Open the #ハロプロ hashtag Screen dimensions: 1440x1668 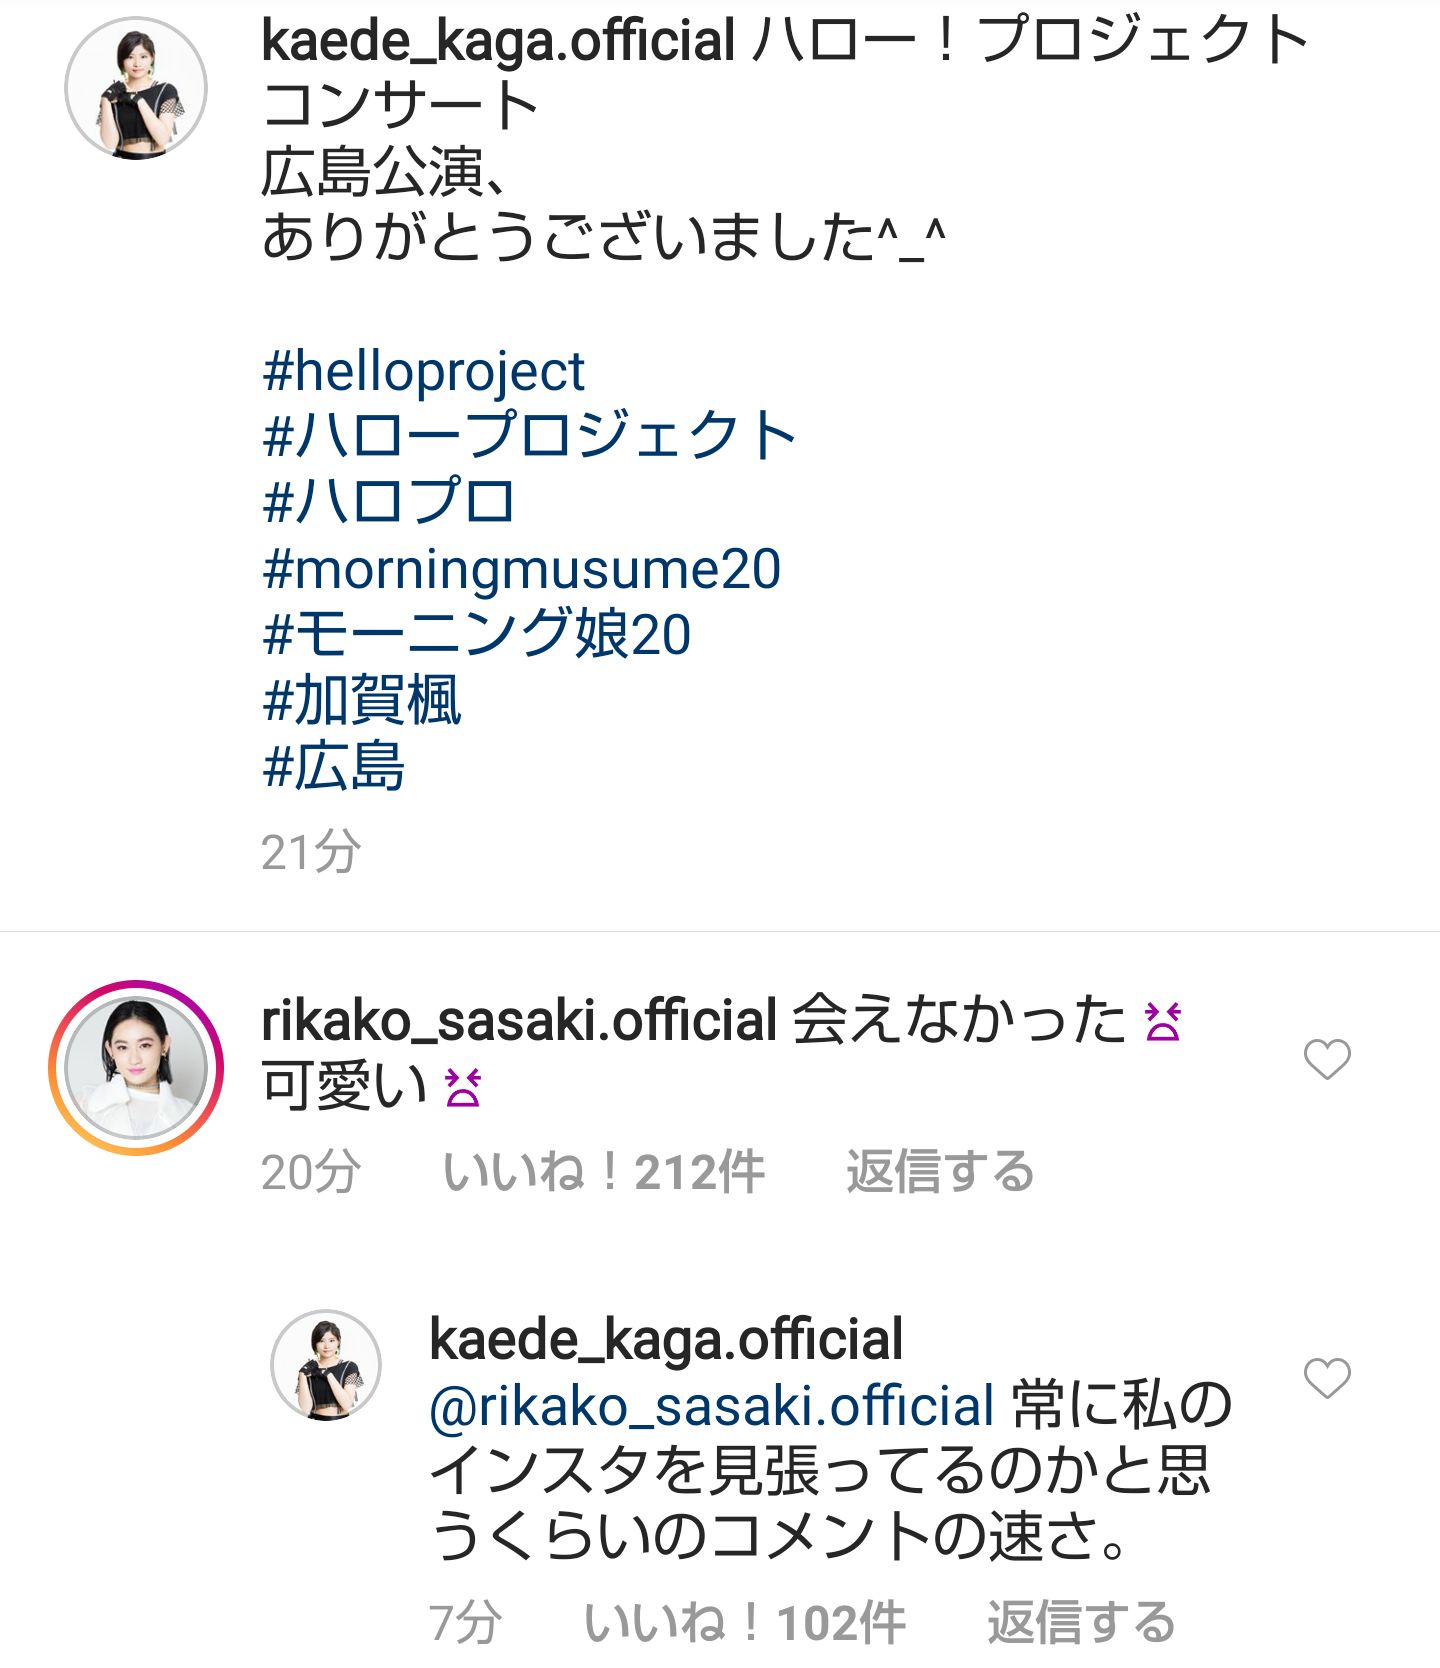click(388, 502)
